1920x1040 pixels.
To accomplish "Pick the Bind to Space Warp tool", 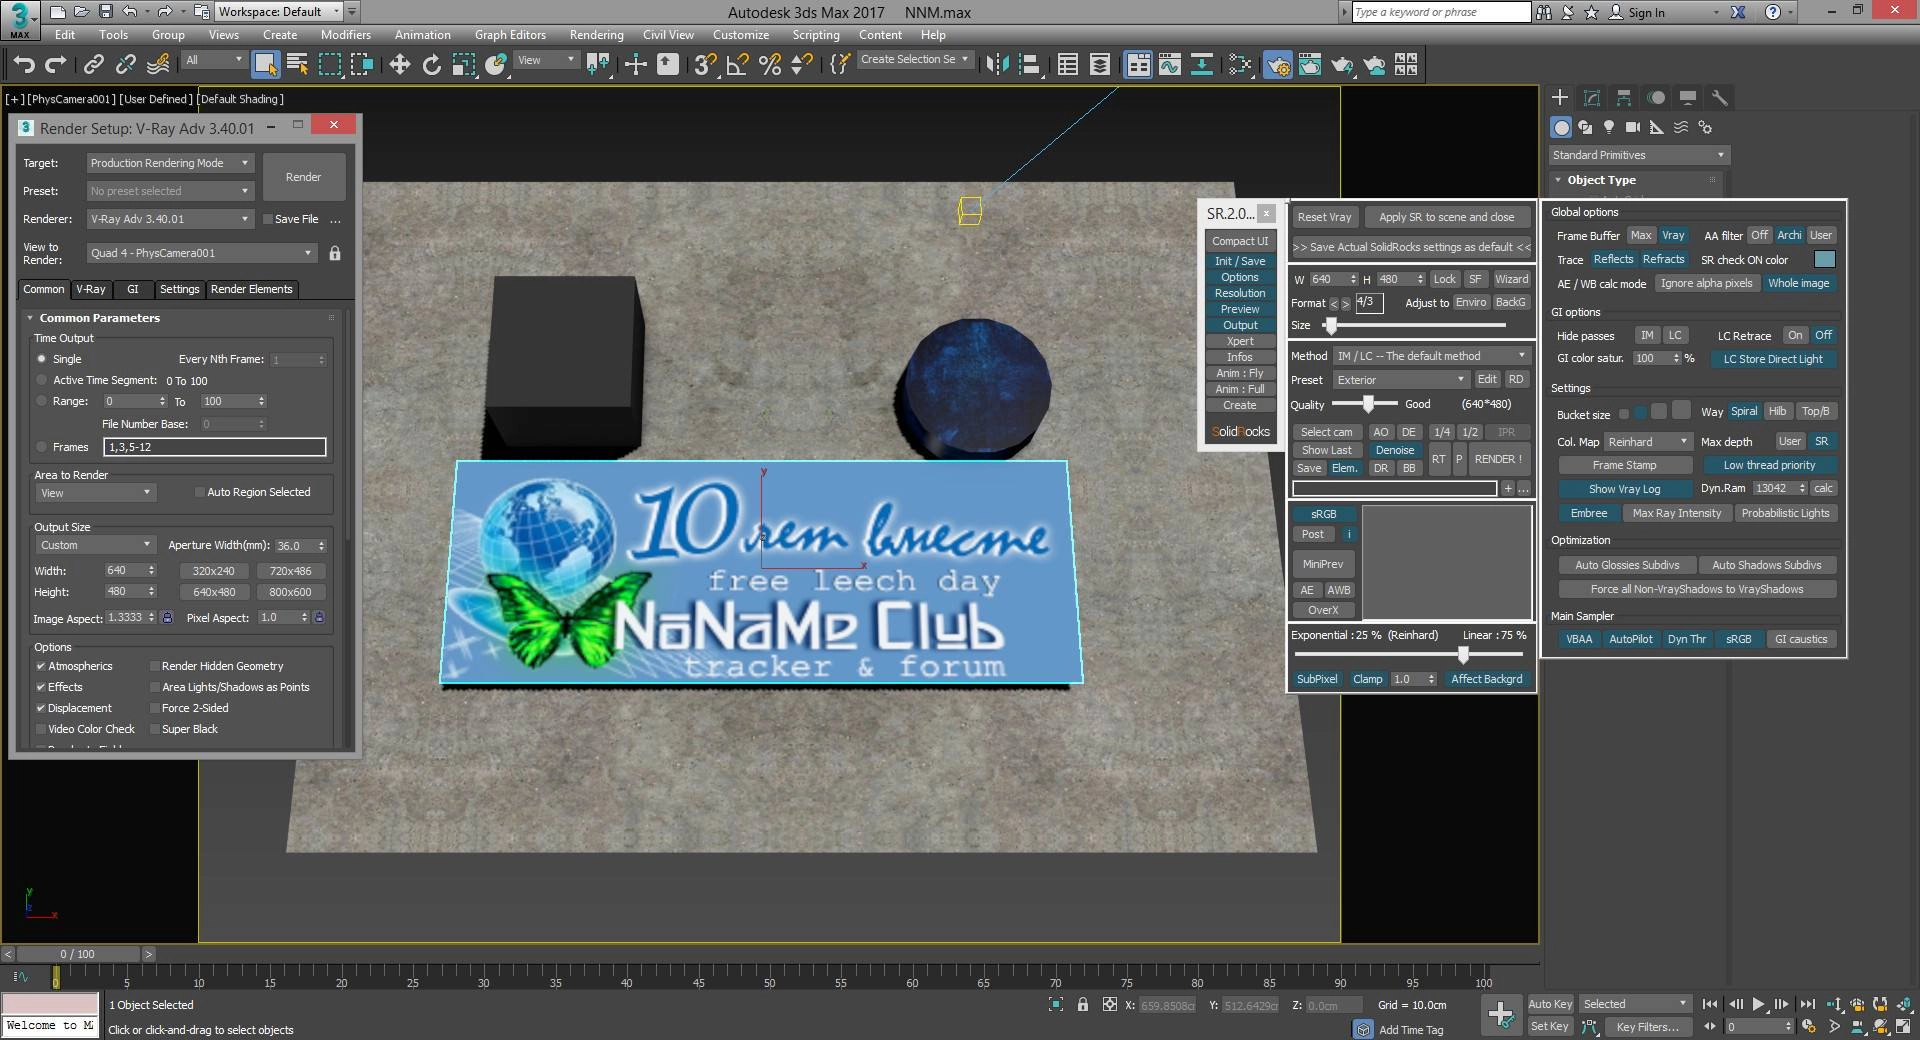I will tap(158, 65).
